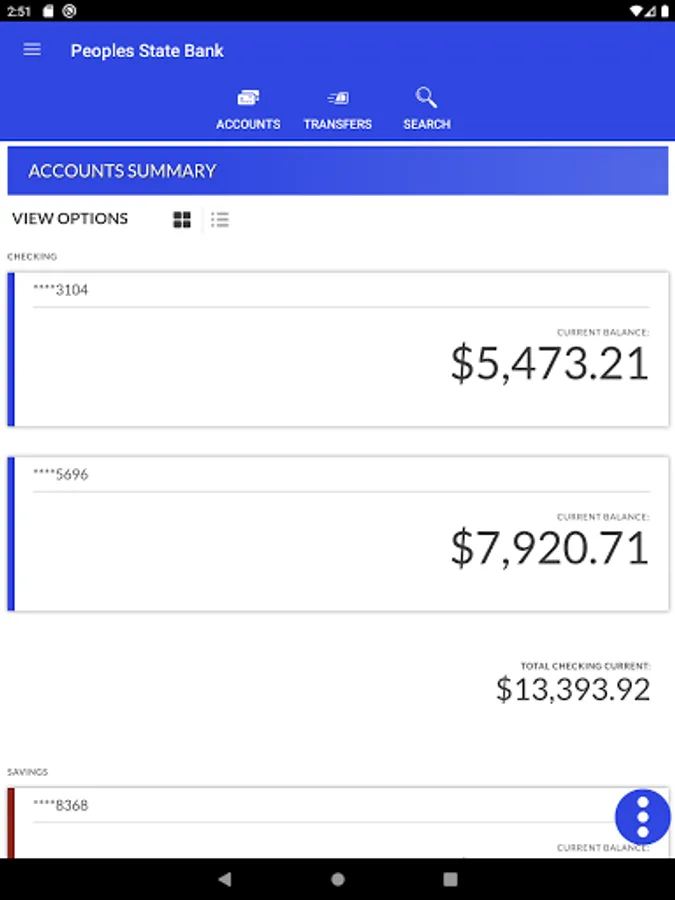The width and height of the screenshot is (675, 900).
Task: Open the hamburger navigation menu
Action: tap(32, 50)
